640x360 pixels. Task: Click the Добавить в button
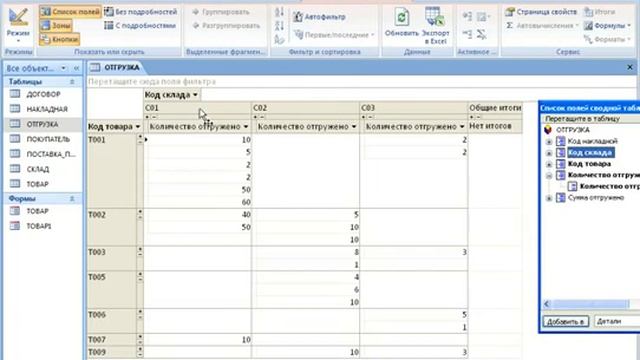565,322
